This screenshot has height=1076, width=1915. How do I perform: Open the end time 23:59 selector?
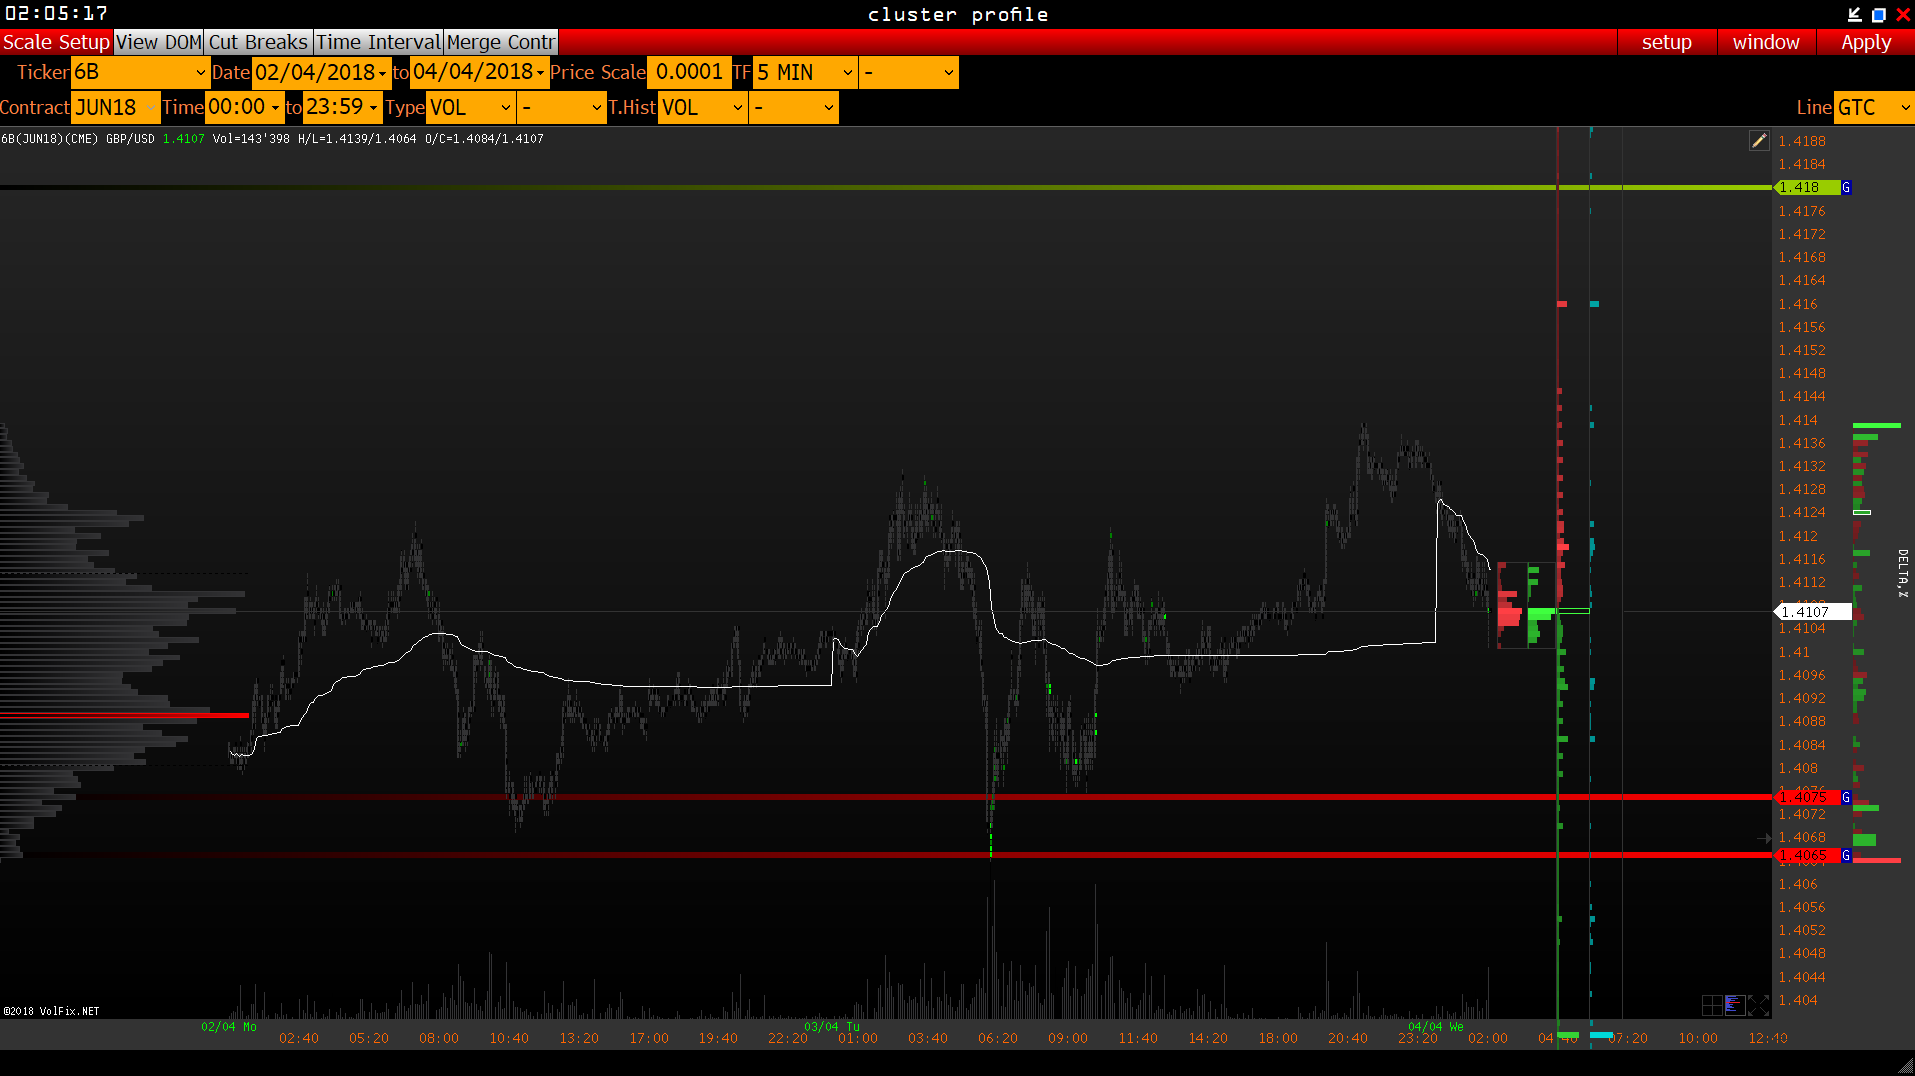click(342, 107)
